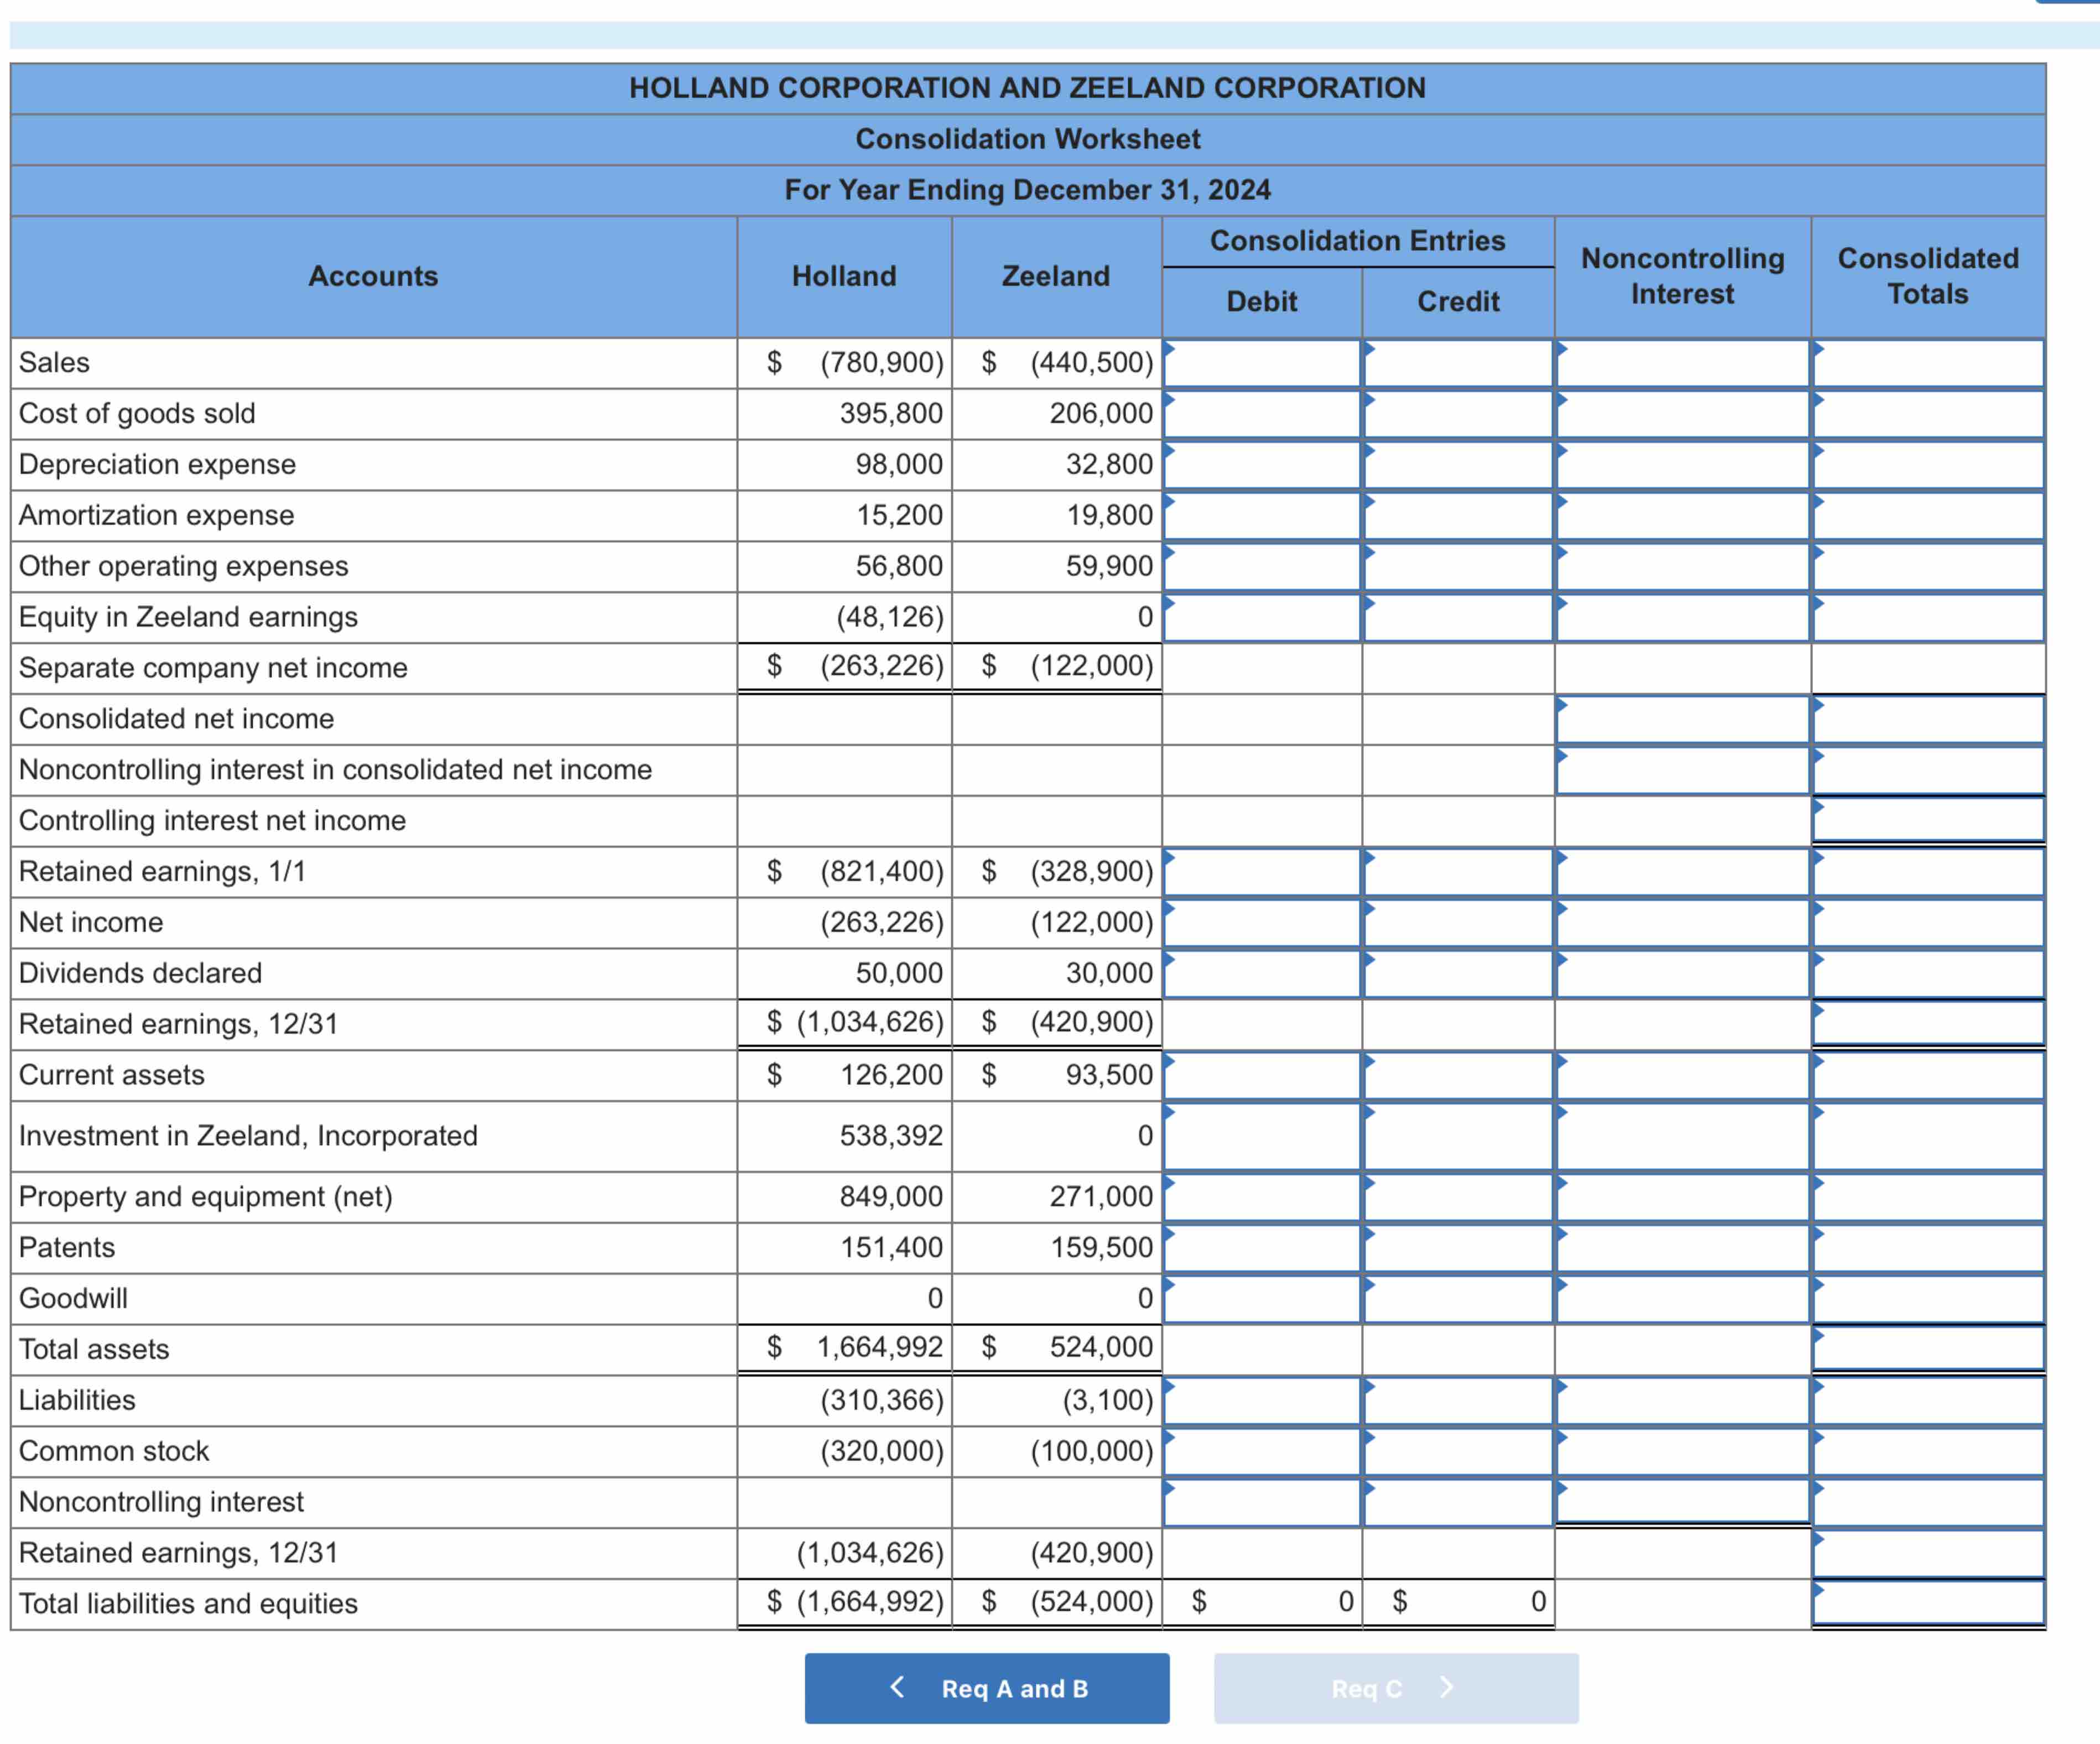Select Equity in Zeeland earnings debit cell
Screen dimensions: 2100x1744
pos(1261,618)
